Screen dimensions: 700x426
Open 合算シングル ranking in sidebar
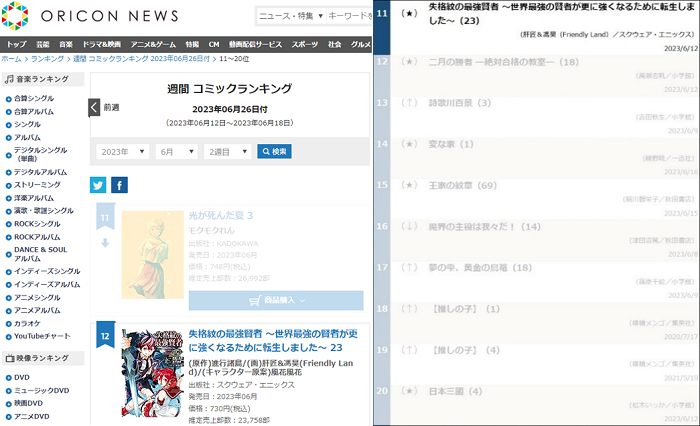[x=34, y=98]
